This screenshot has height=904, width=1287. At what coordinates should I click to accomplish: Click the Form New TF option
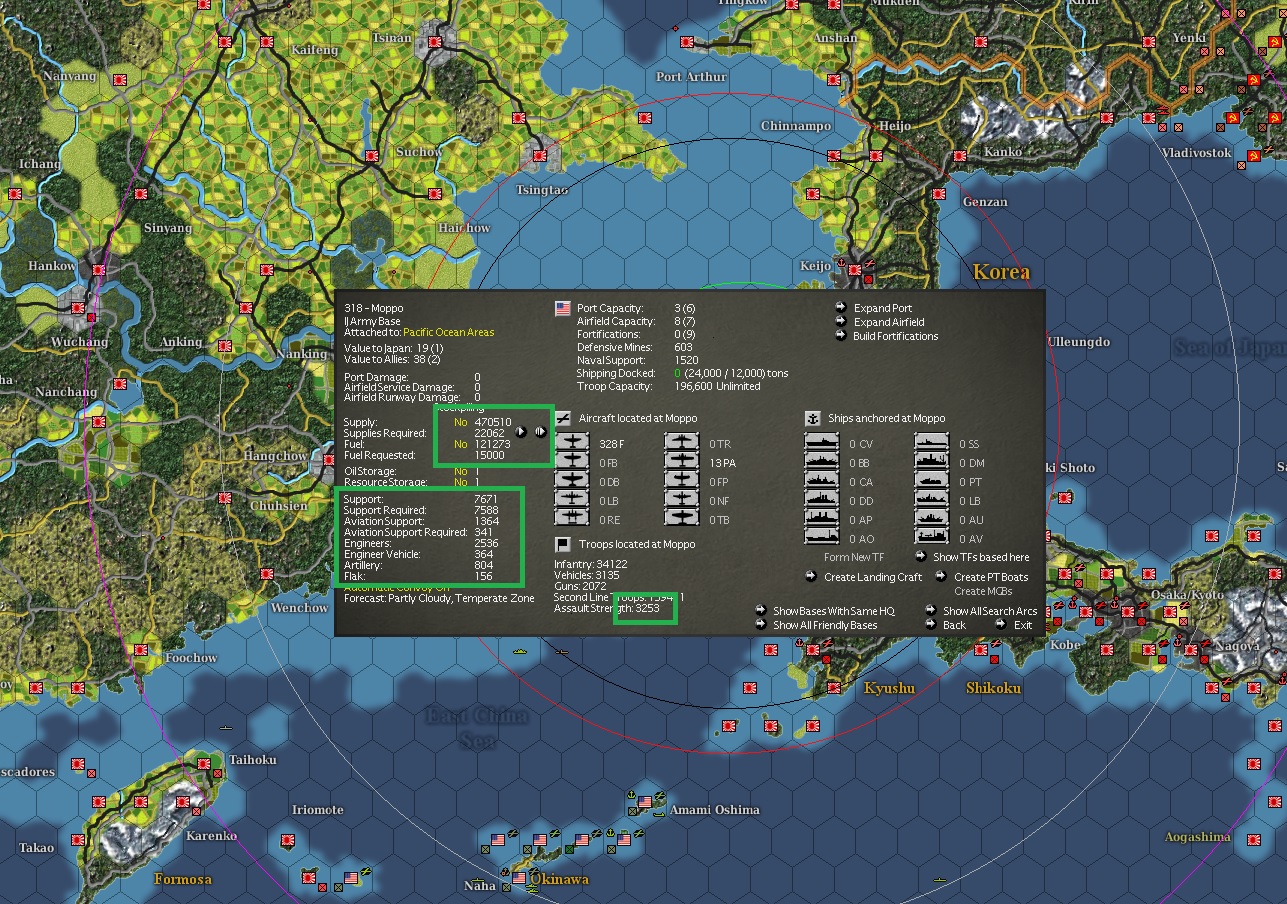click(x=854, y=557)
